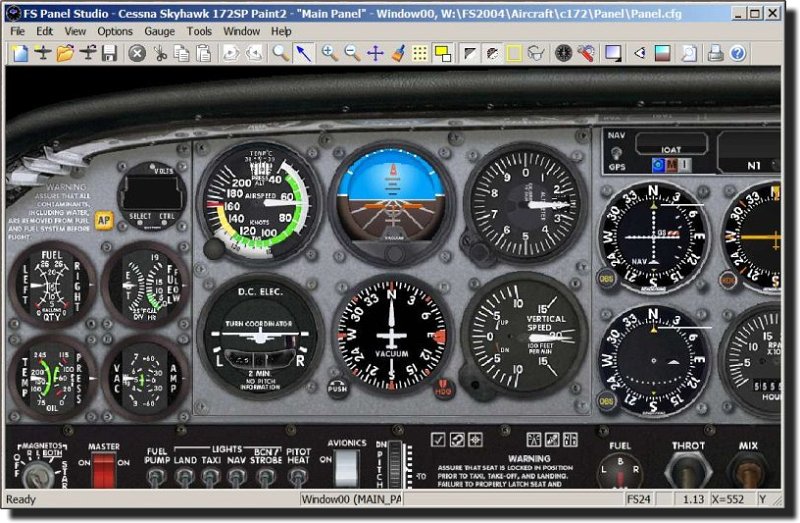Image resolution: width=800 pixels, height=523 pixels.
Task: Zoom in with plus magnifier icon
Action: [x=329, y=53]
